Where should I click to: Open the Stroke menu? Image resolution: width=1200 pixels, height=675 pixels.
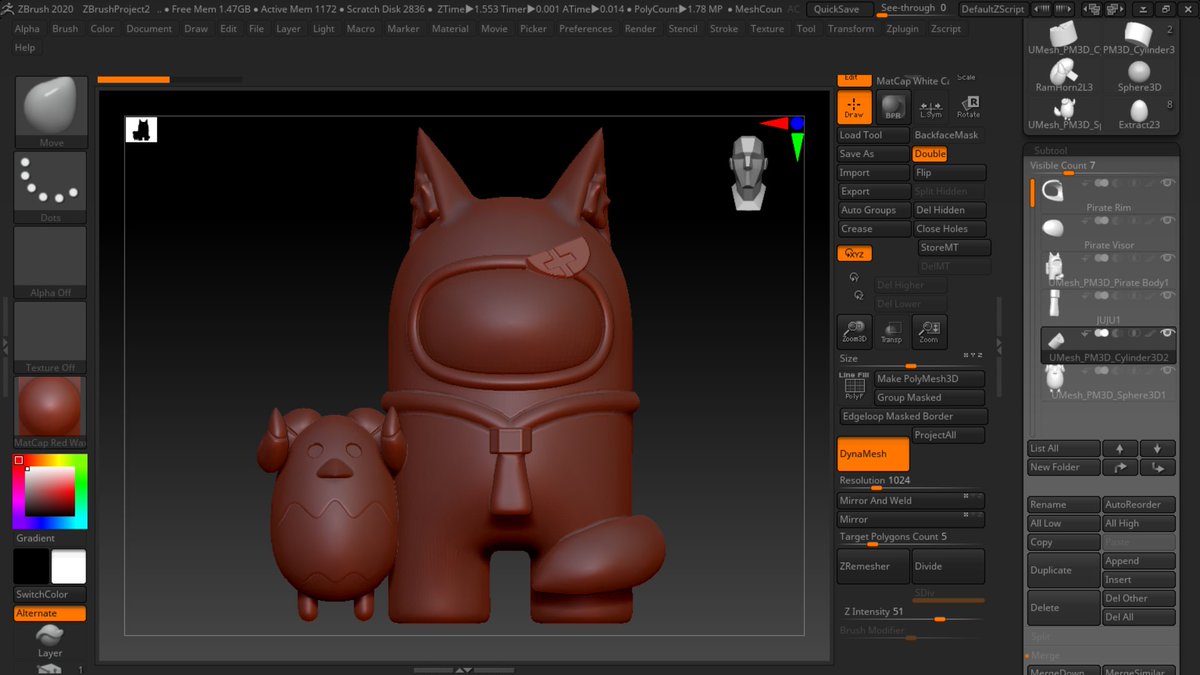pos(724,29)
